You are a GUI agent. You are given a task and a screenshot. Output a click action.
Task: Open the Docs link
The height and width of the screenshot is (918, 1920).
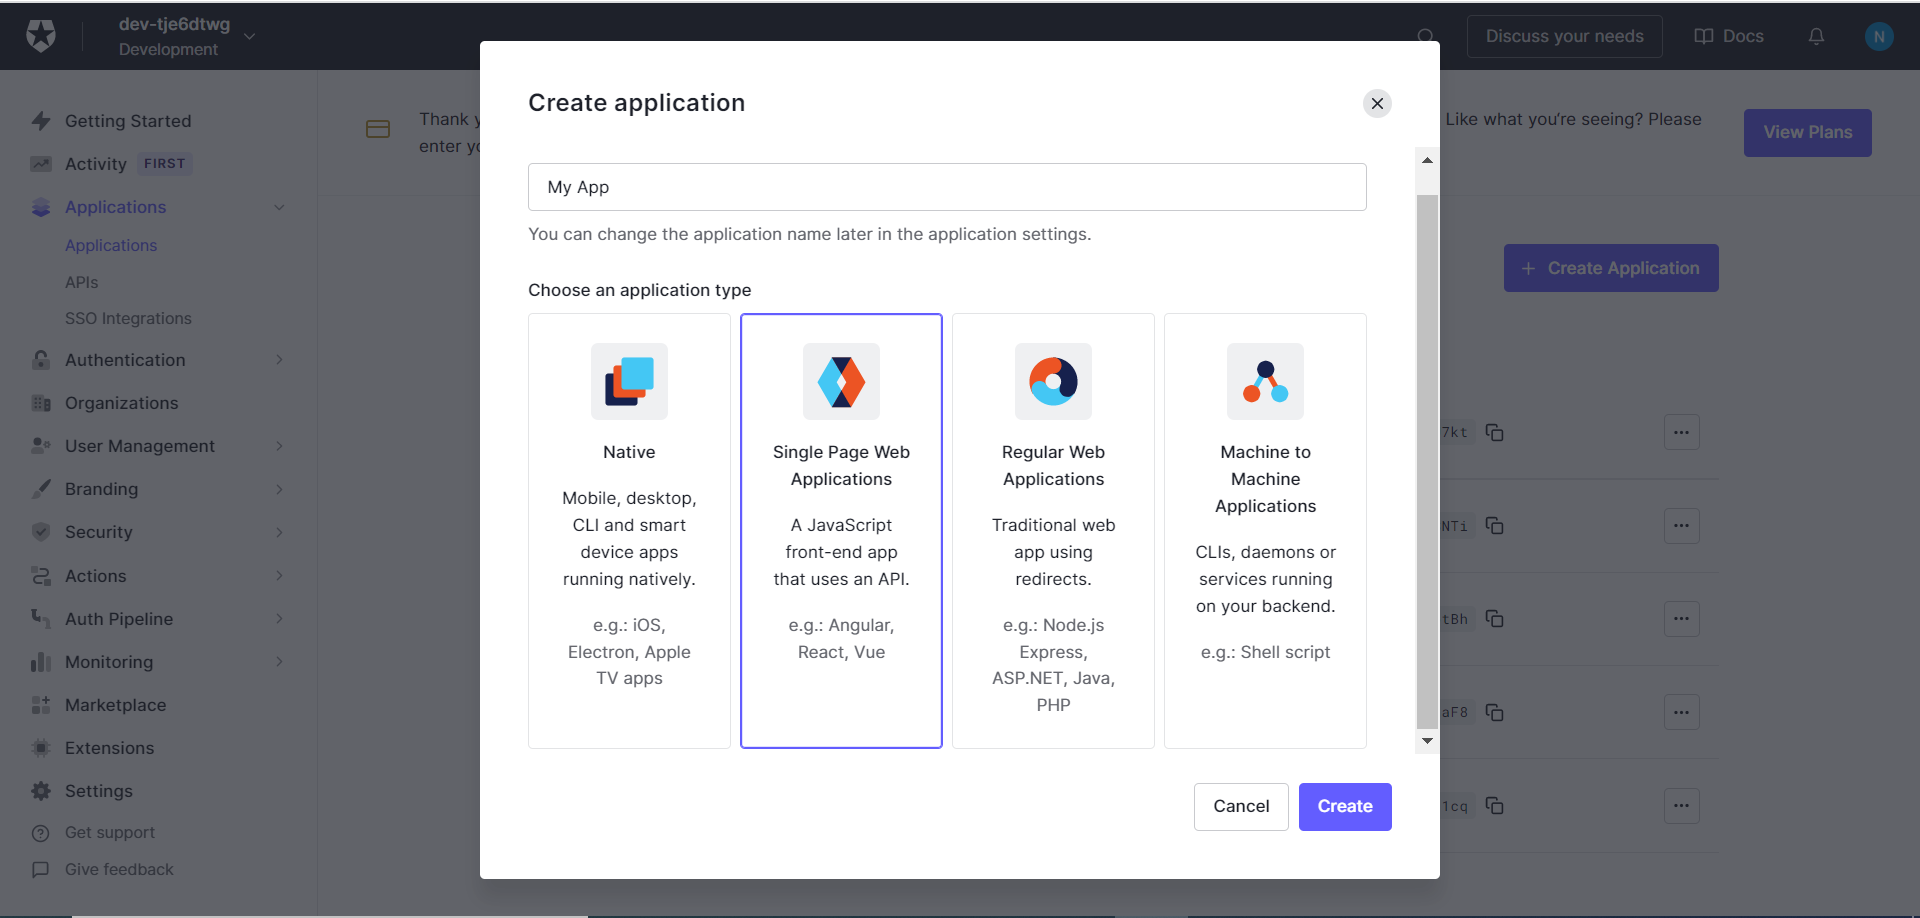(1729, 36)
